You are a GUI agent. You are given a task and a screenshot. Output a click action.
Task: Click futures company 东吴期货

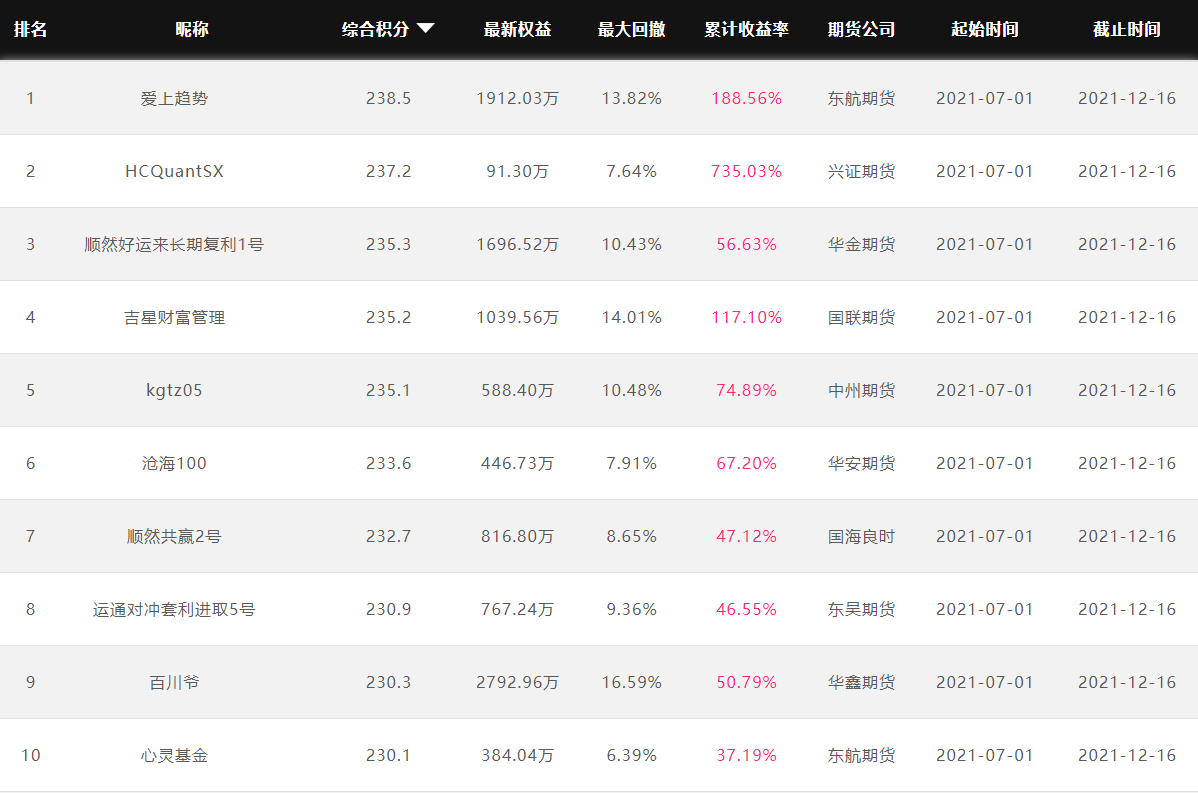click(861, 609)
